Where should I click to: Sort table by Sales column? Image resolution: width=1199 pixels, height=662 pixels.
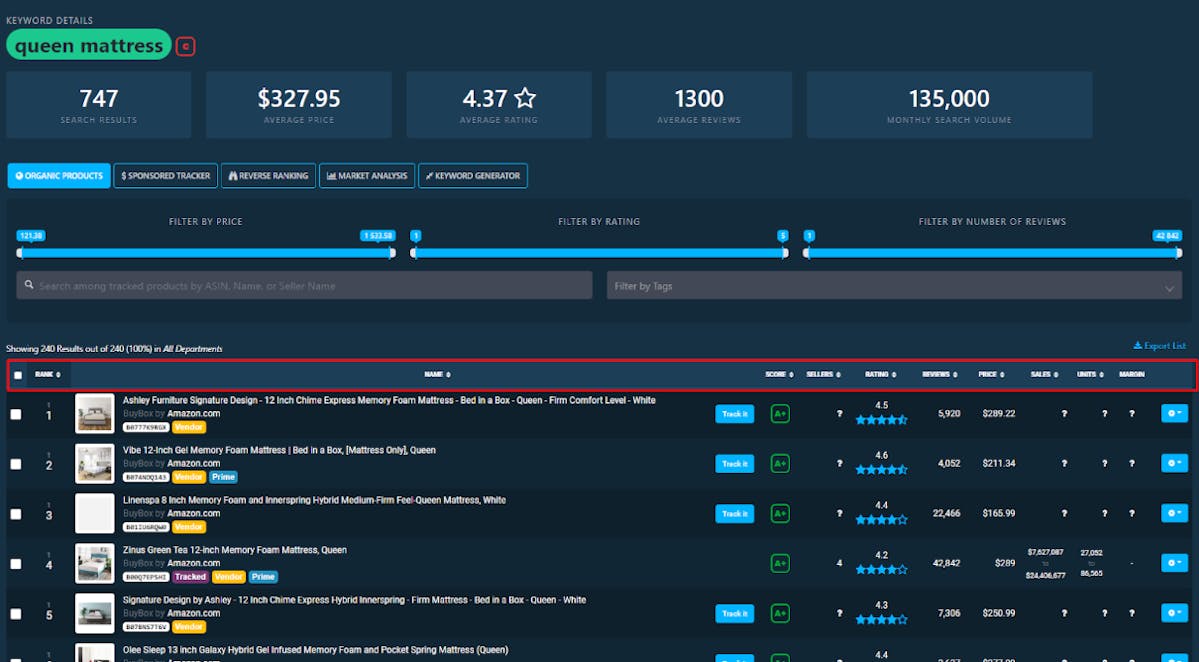[1045, 375]
